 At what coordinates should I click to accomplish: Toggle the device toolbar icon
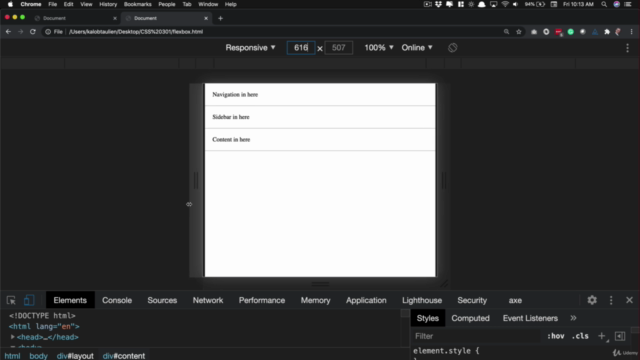tap(29, 300)
